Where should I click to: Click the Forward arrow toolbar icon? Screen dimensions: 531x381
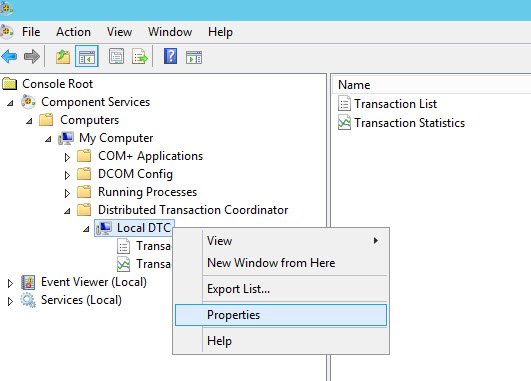pyautogui.click(x=32, y=56)
